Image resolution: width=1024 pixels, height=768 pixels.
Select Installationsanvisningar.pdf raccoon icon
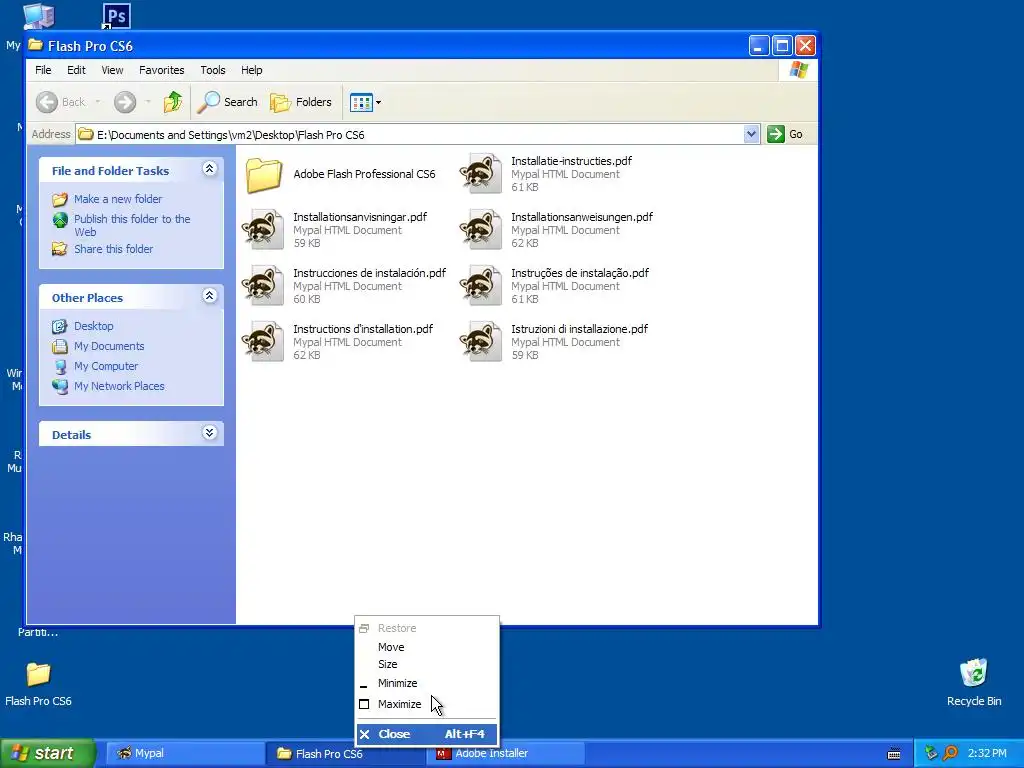pyautogui.click(x=263, y=230)
